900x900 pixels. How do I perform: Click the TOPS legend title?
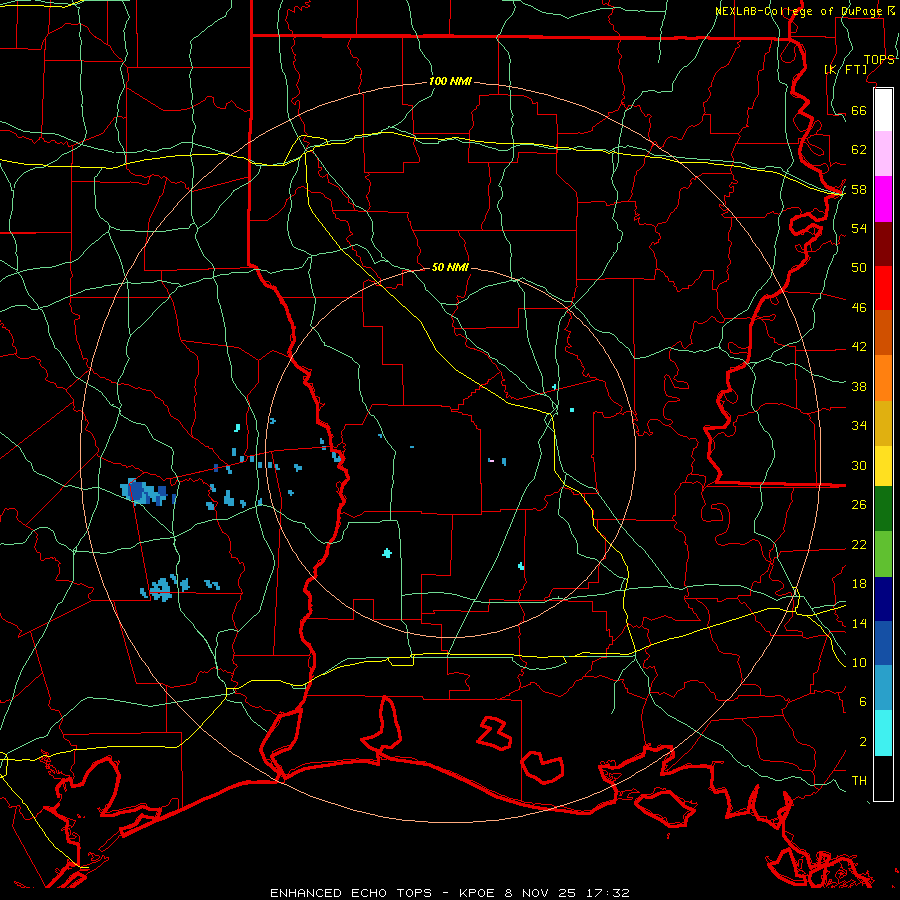879,60
